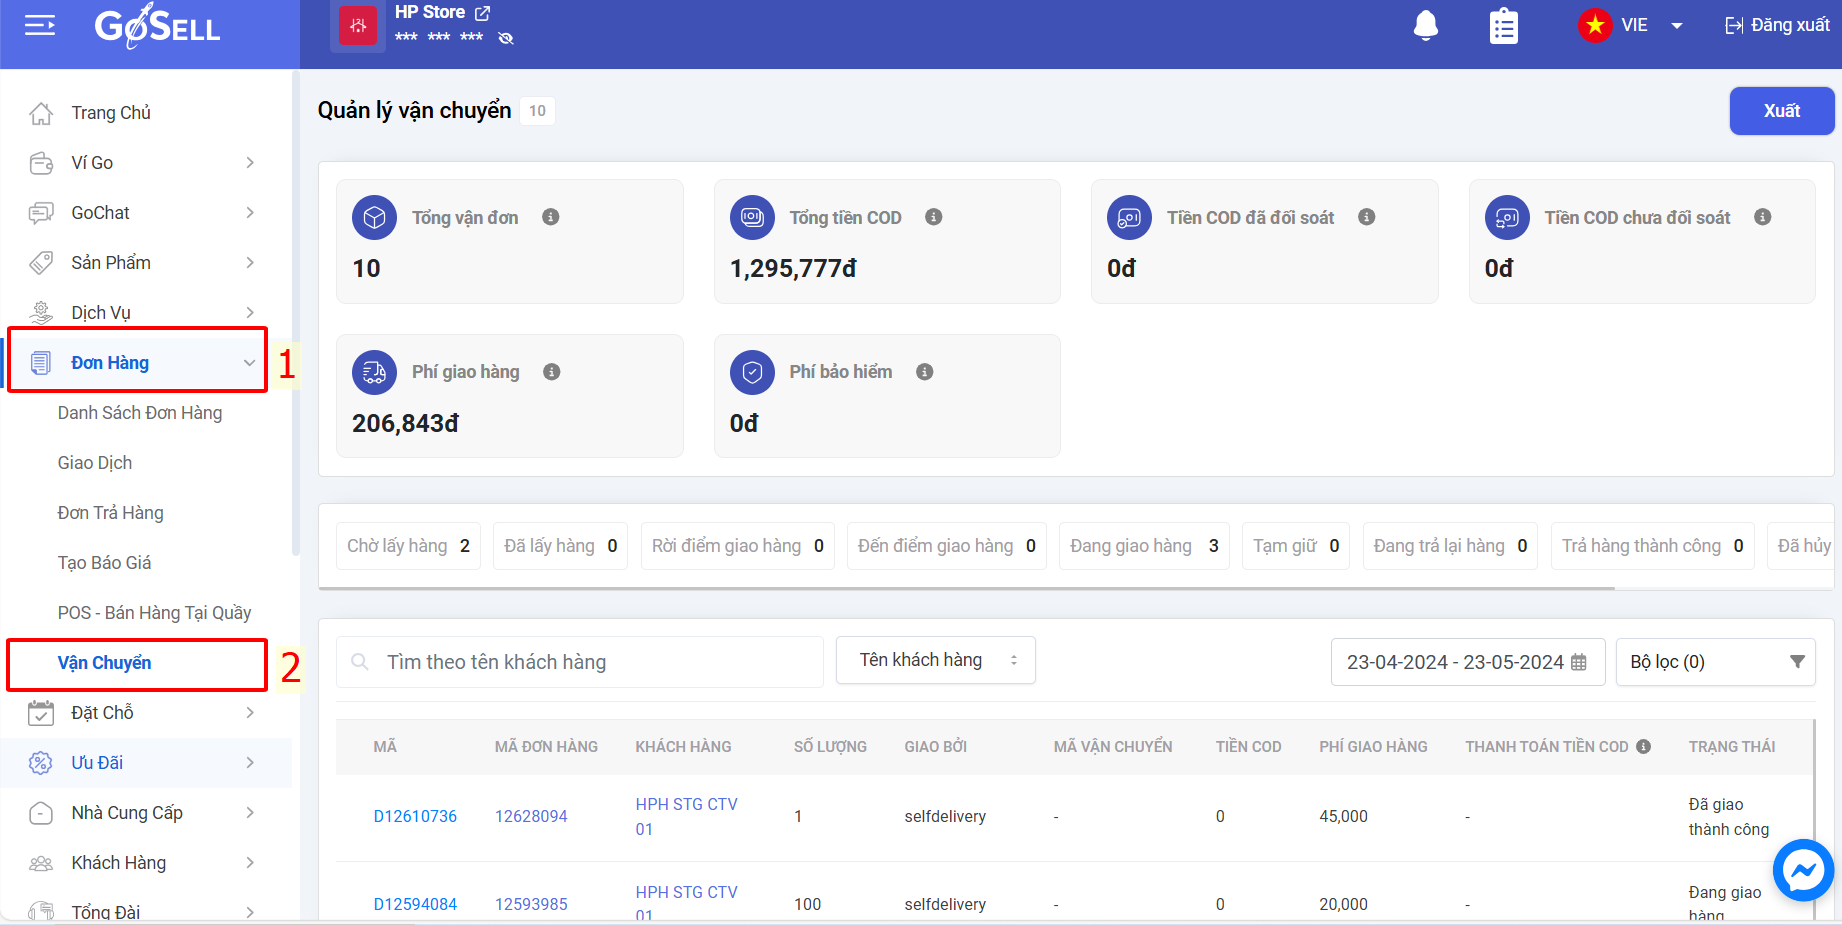Viewport: 1842px width, 925px height.
Task: Expand the Đặt Chỗ chevron
Action: coord(250,713)
